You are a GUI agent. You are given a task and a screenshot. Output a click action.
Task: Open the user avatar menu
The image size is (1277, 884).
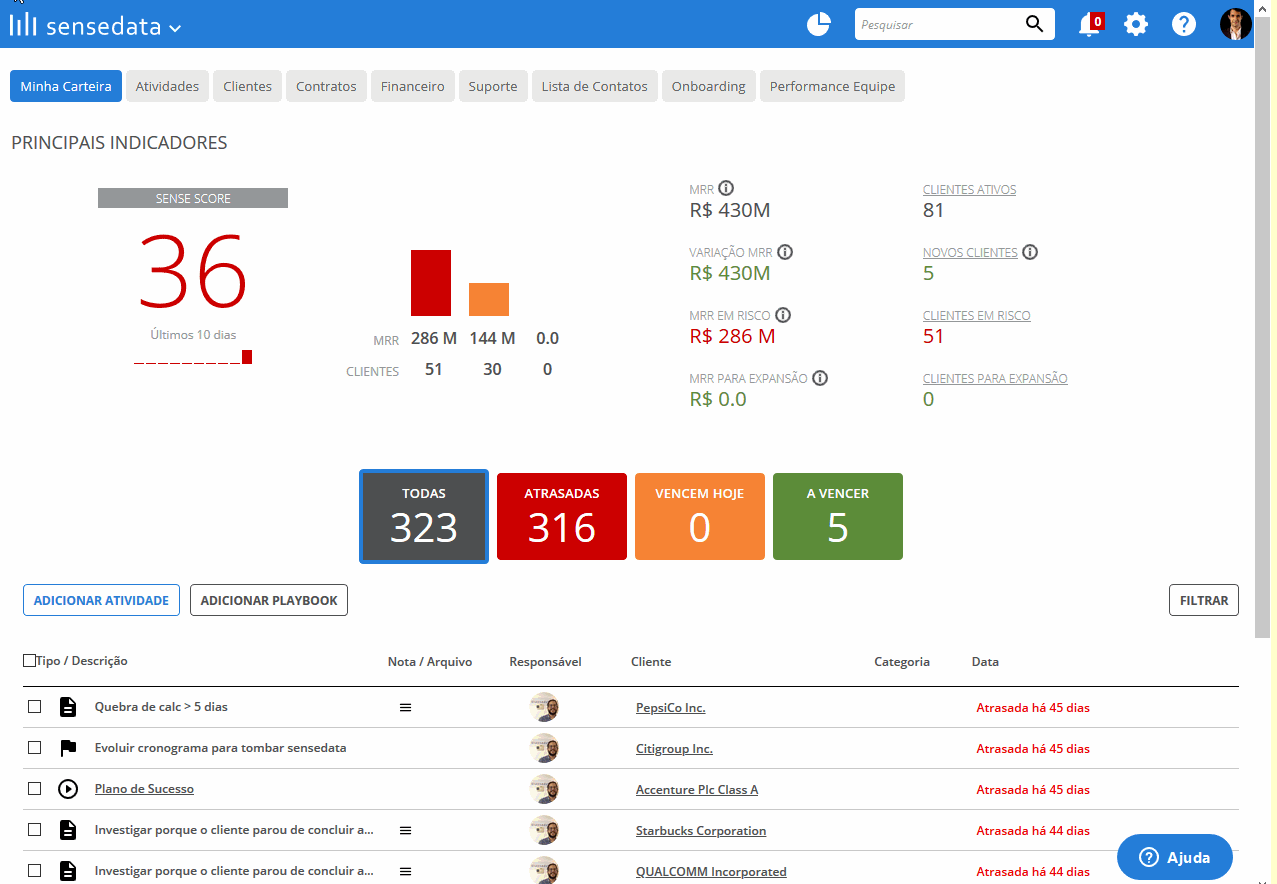(1236, 24)
